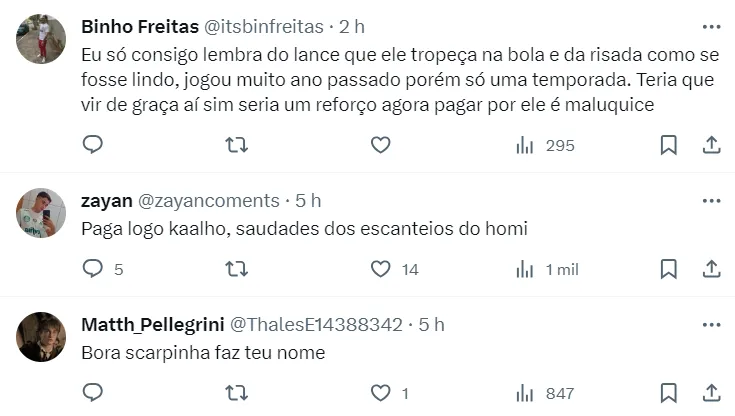Bookmark Binho Freitas's tweet

click(669, 145)
